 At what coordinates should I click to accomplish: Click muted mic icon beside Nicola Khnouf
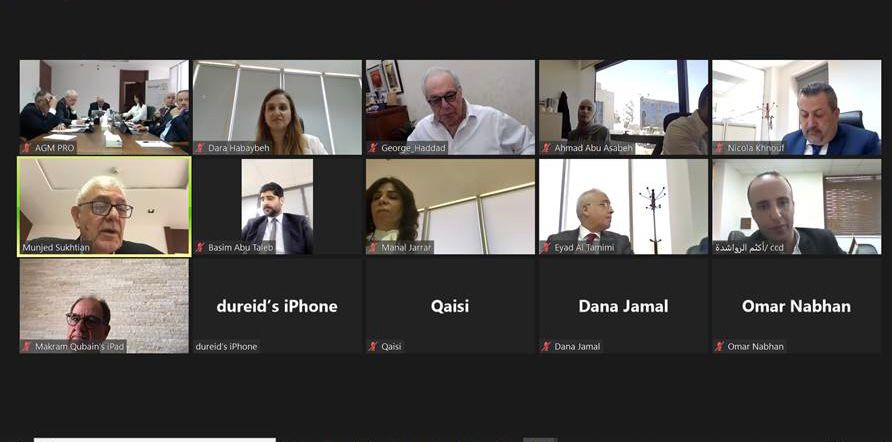click(719, 148)
